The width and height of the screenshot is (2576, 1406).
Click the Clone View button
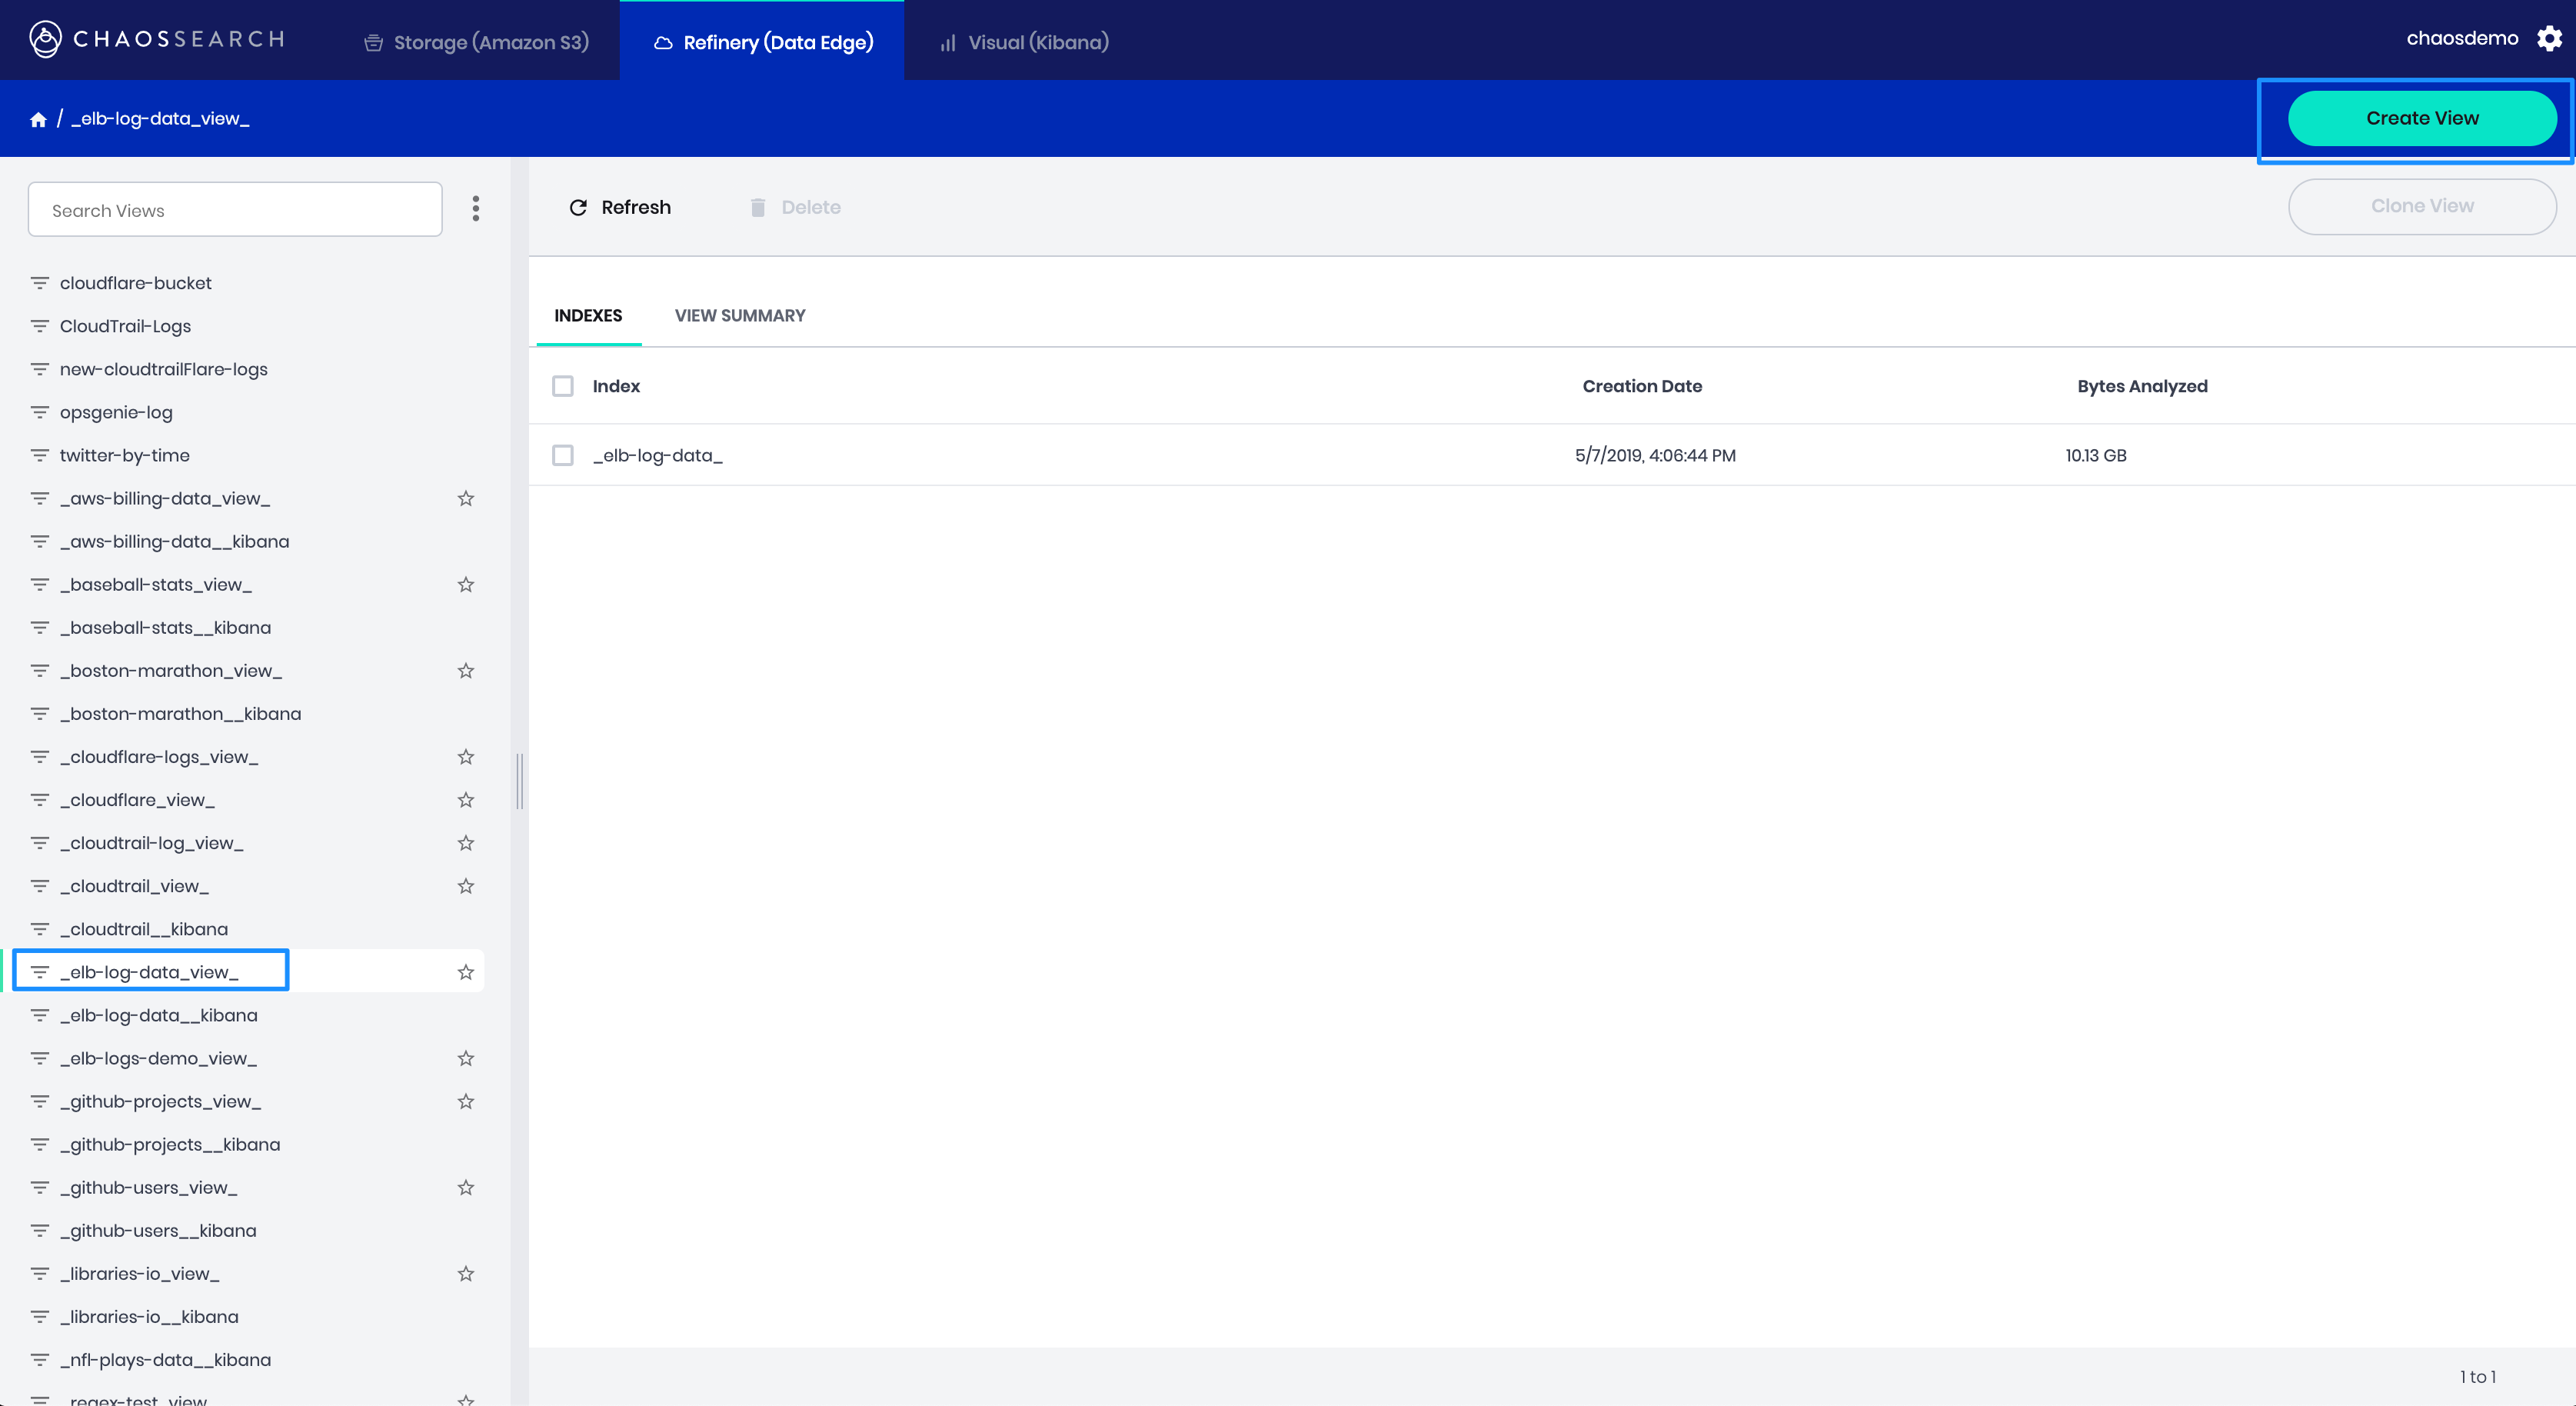coord(2421,206)
